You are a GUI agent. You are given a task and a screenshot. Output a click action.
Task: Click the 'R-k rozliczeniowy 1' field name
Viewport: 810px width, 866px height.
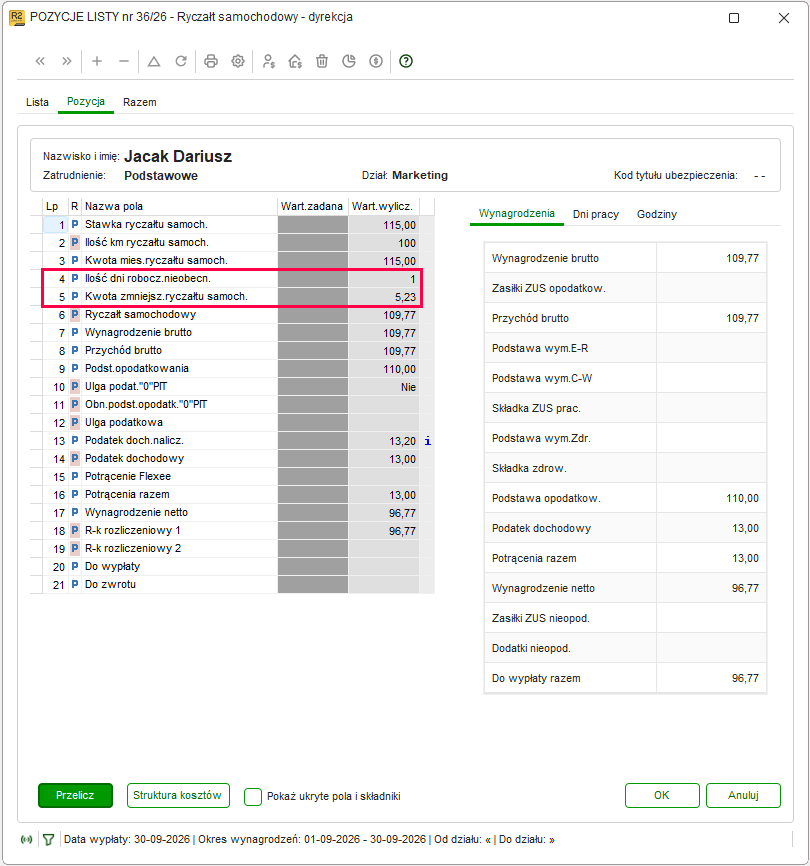pos(133,531)
